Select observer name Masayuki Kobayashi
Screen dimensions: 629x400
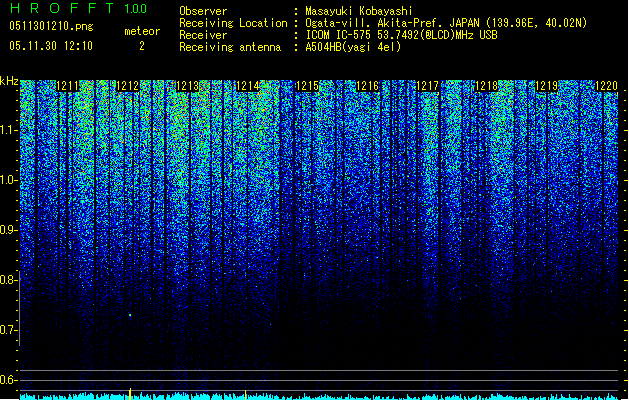[x=359, y=11]
